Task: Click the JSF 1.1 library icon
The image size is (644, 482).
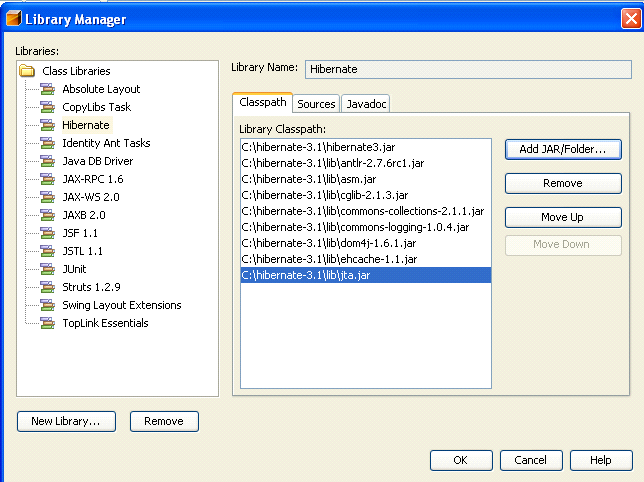Action: (x=48, y=233)
